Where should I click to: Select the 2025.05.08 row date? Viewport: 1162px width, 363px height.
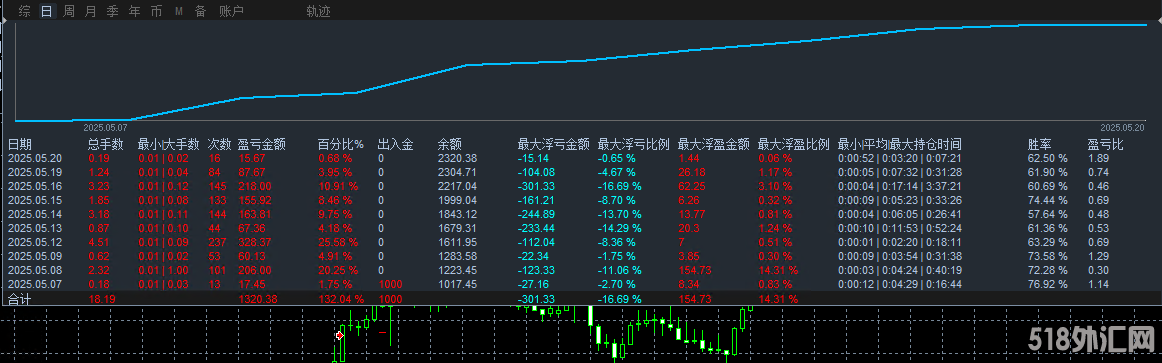(x=34, y=270)
